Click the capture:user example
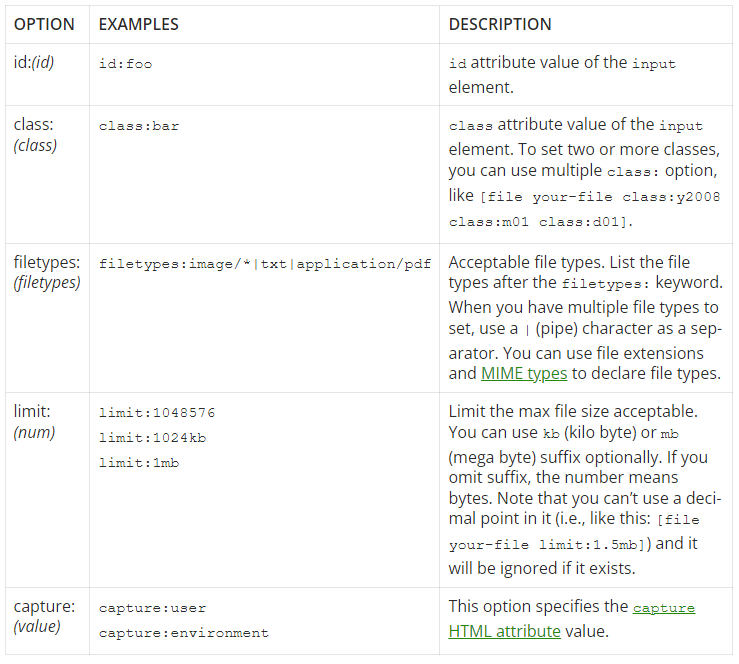 [x=152, y=607]
